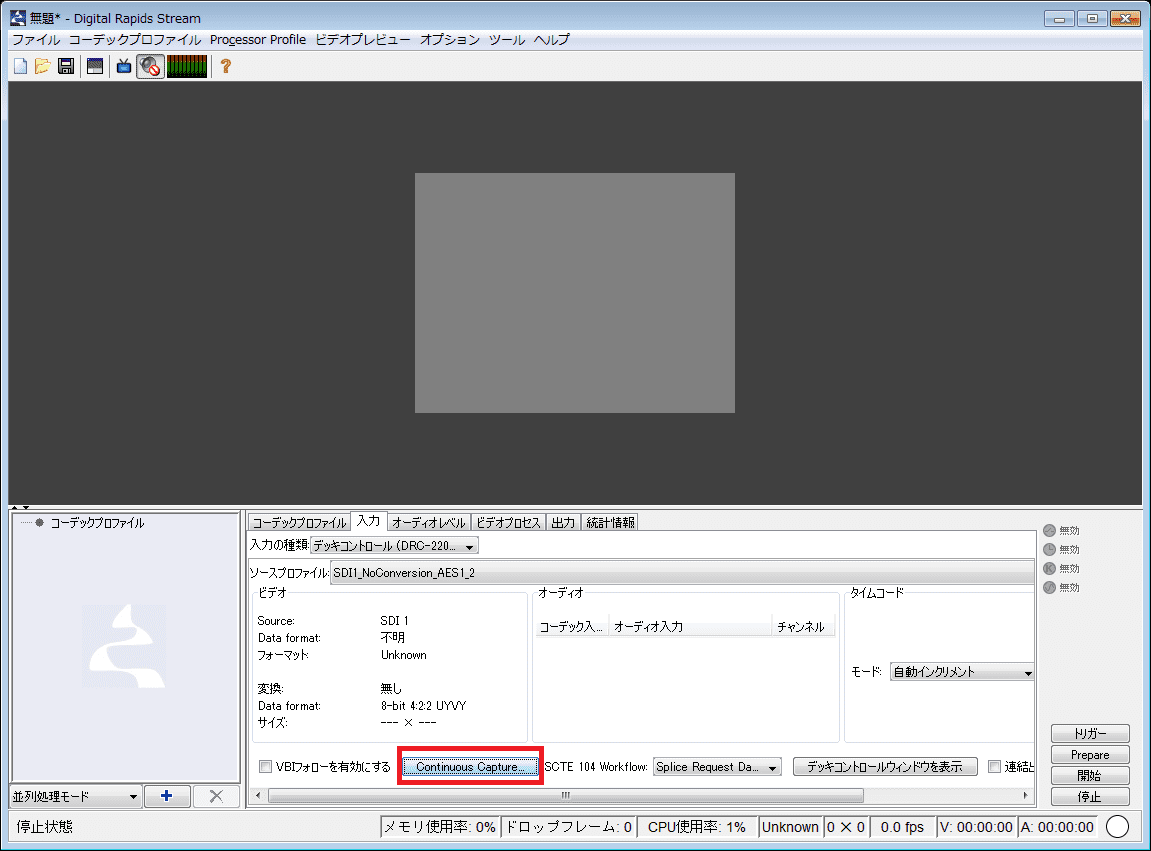Click the round status indicator in status bar
1151x851 pixels.
pyautogui.click(x=1117, y=827)
